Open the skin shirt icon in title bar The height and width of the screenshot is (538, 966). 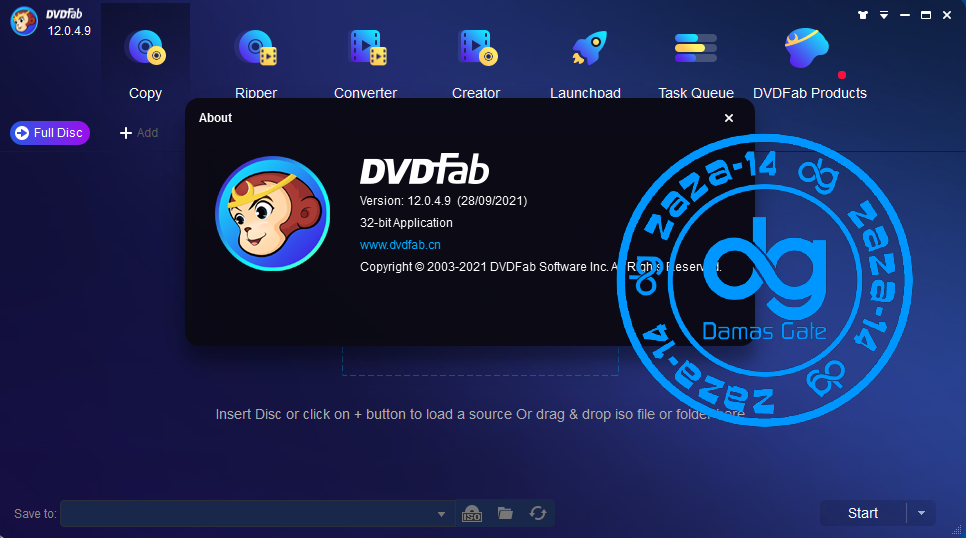(862, 15)
